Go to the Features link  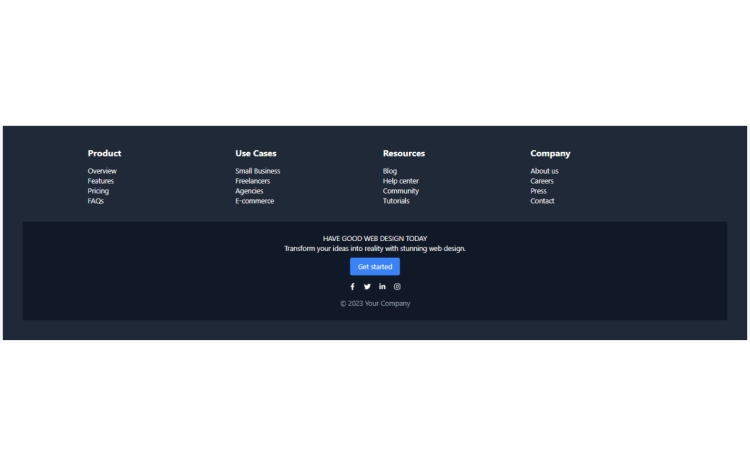click(100, 181)
